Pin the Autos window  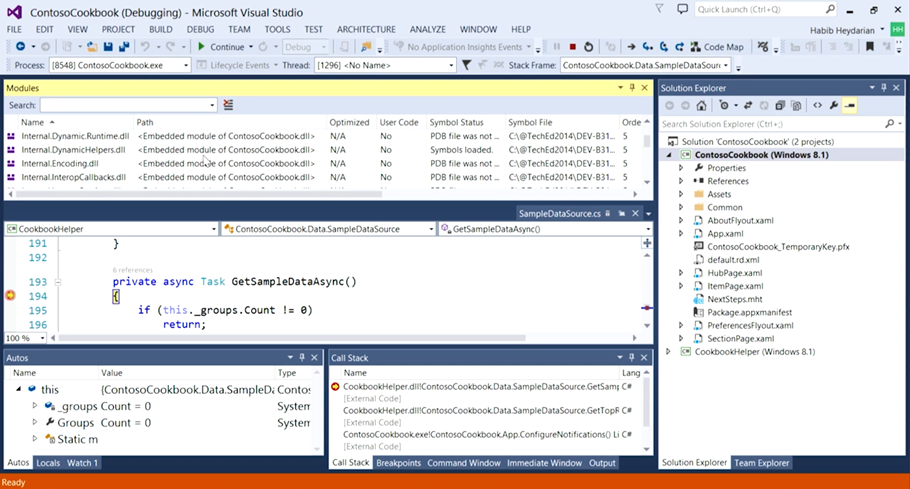(x=302, y=358)
